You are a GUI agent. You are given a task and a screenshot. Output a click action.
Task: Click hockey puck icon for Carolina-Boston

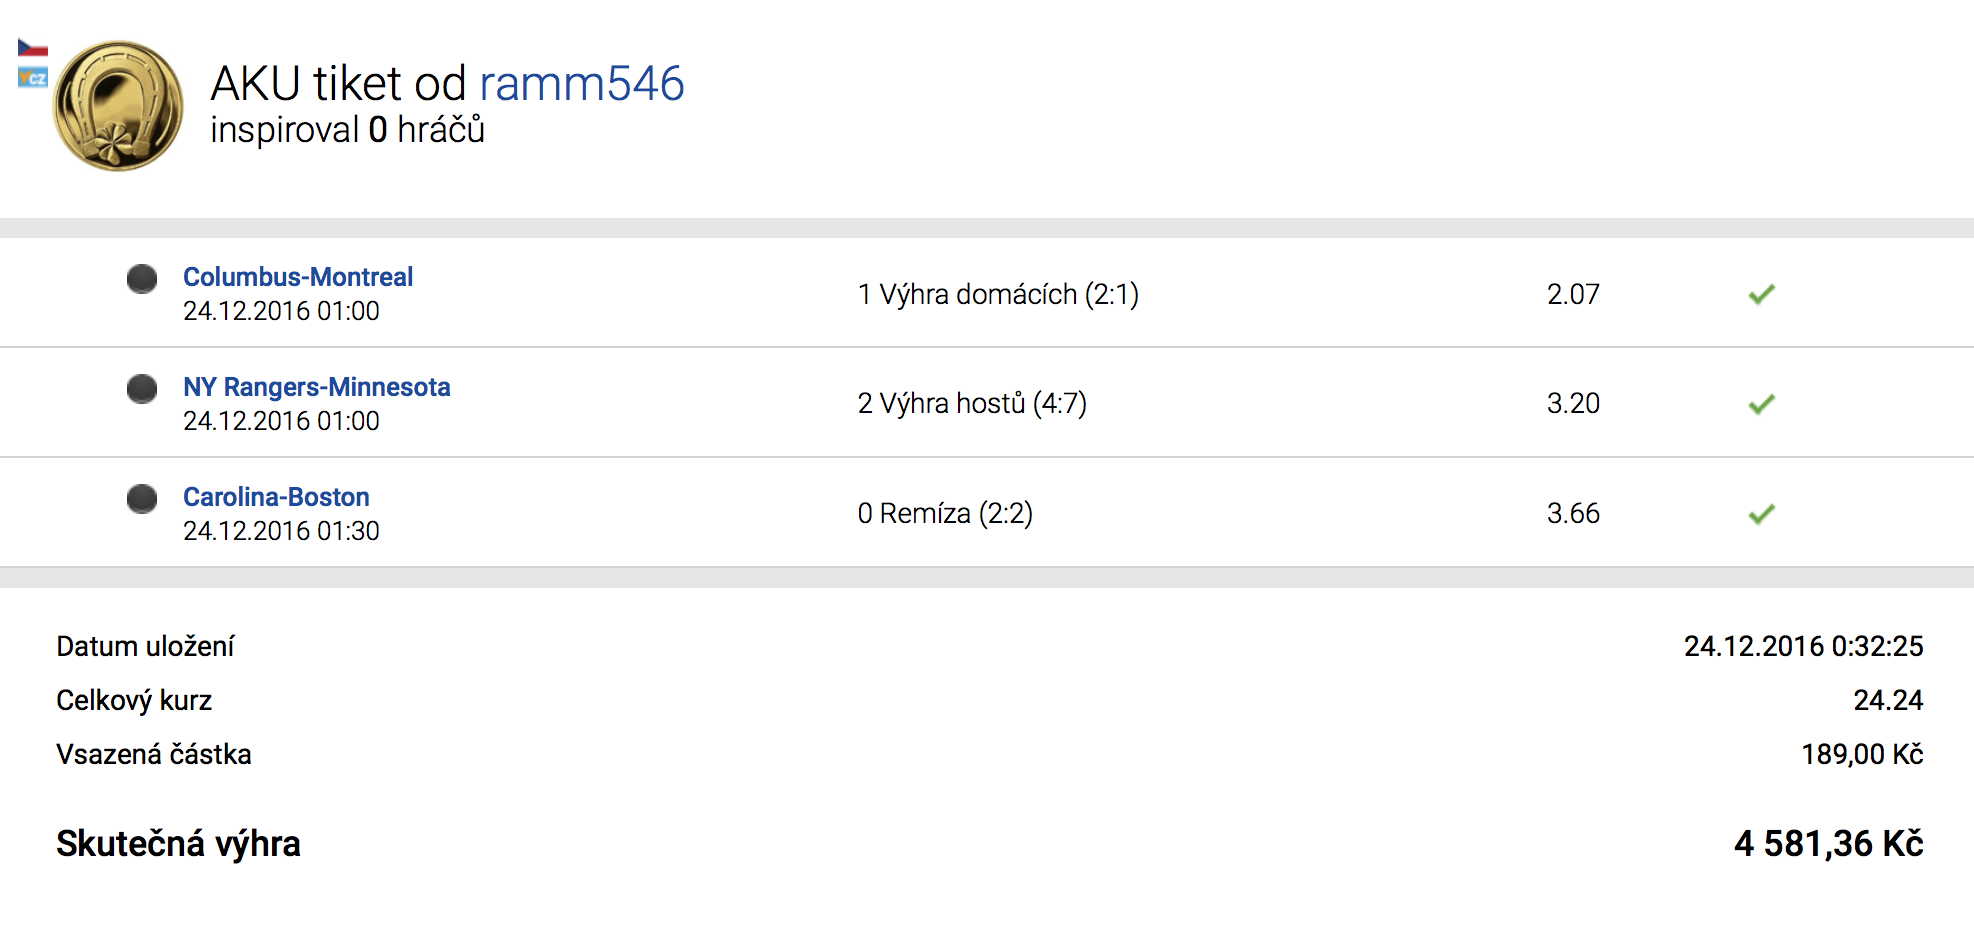pos(142,499)
